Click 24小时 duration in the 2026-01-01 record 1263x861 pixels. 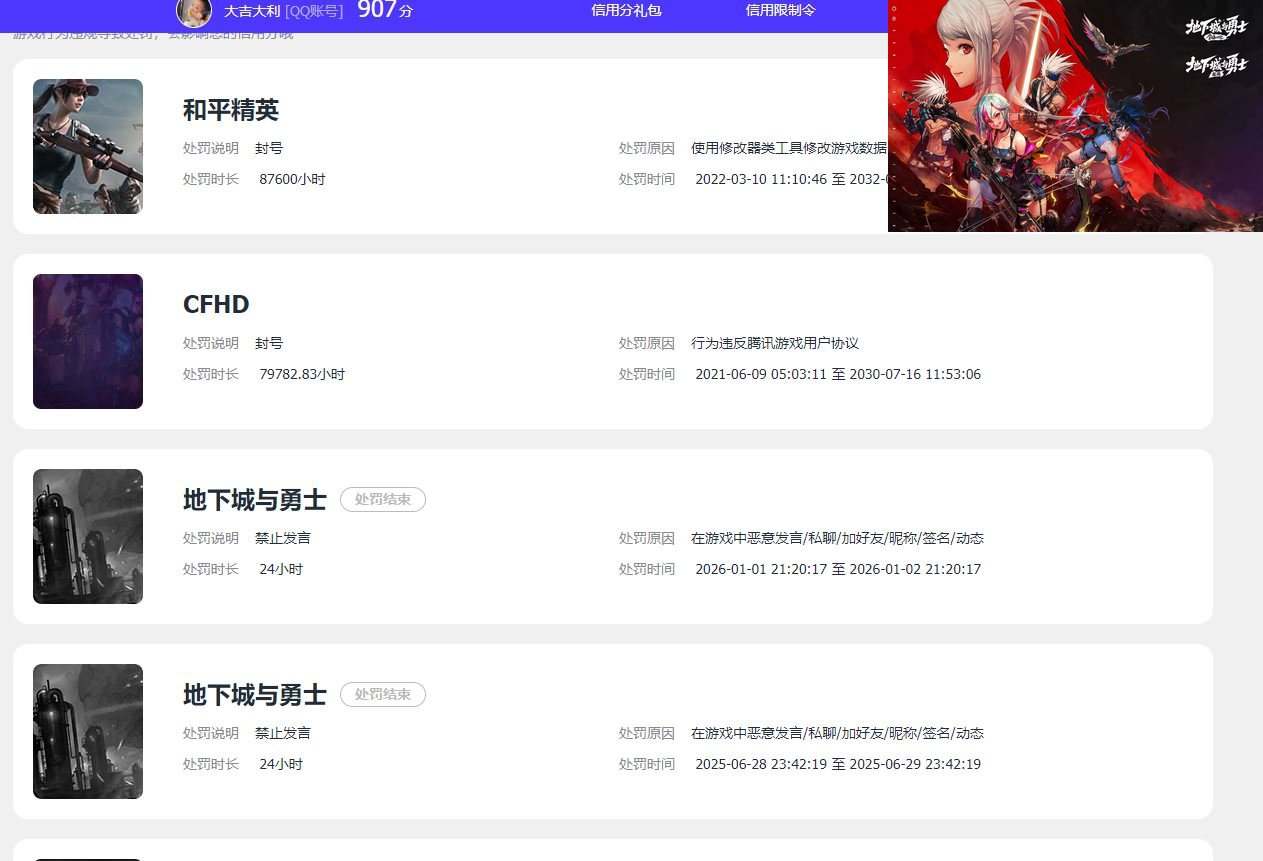point(281,569)
